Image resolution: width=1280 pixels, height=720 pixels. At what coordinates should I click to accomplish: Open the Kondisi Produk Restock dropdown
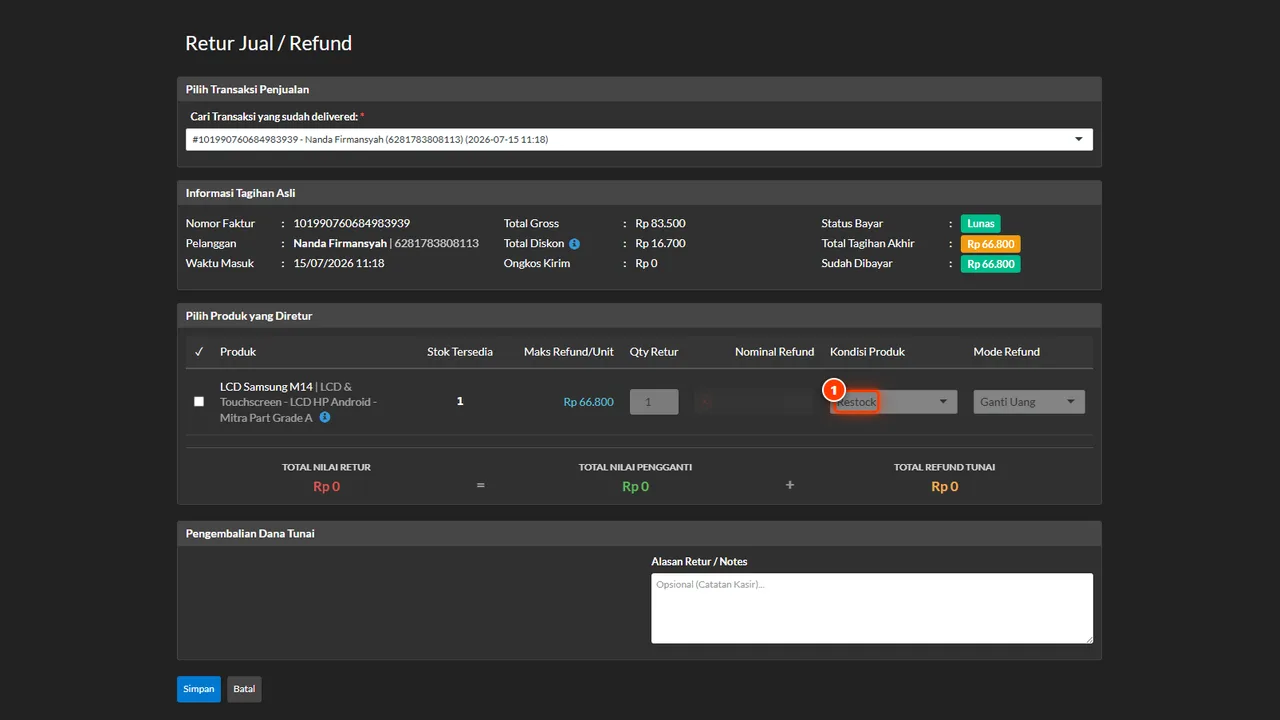[x=893, y=402]
